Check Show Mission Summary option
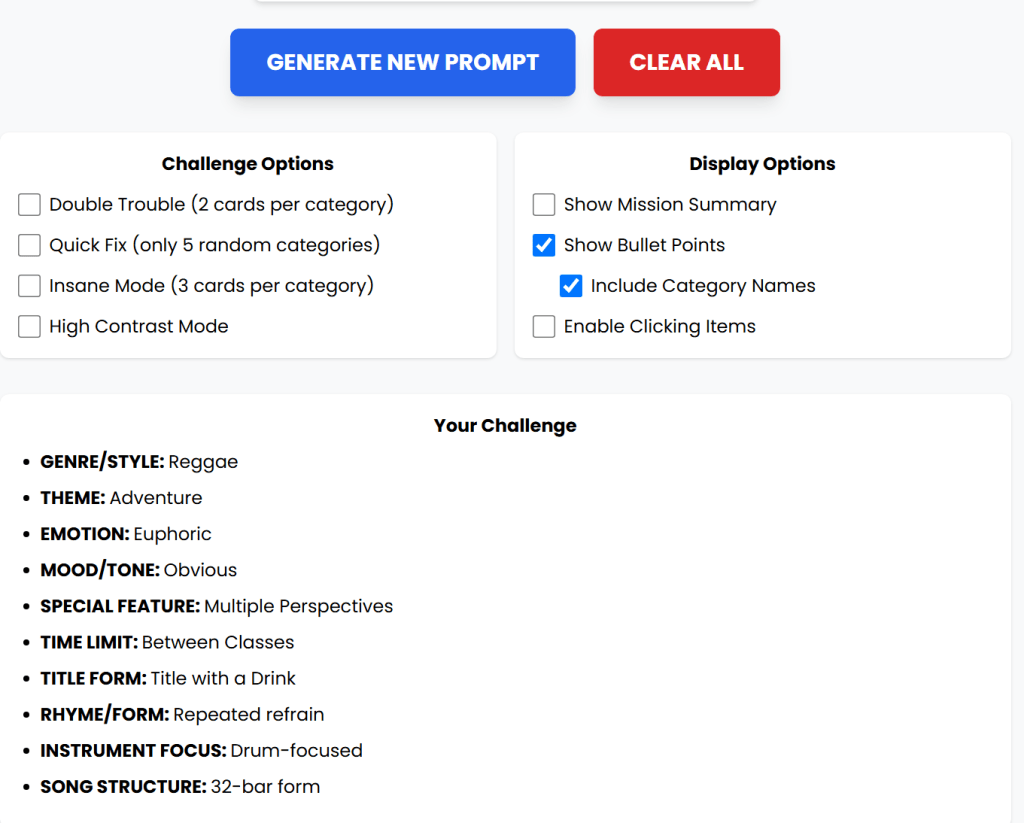Screen dimensions: 1024x823 tap(544, 205)
